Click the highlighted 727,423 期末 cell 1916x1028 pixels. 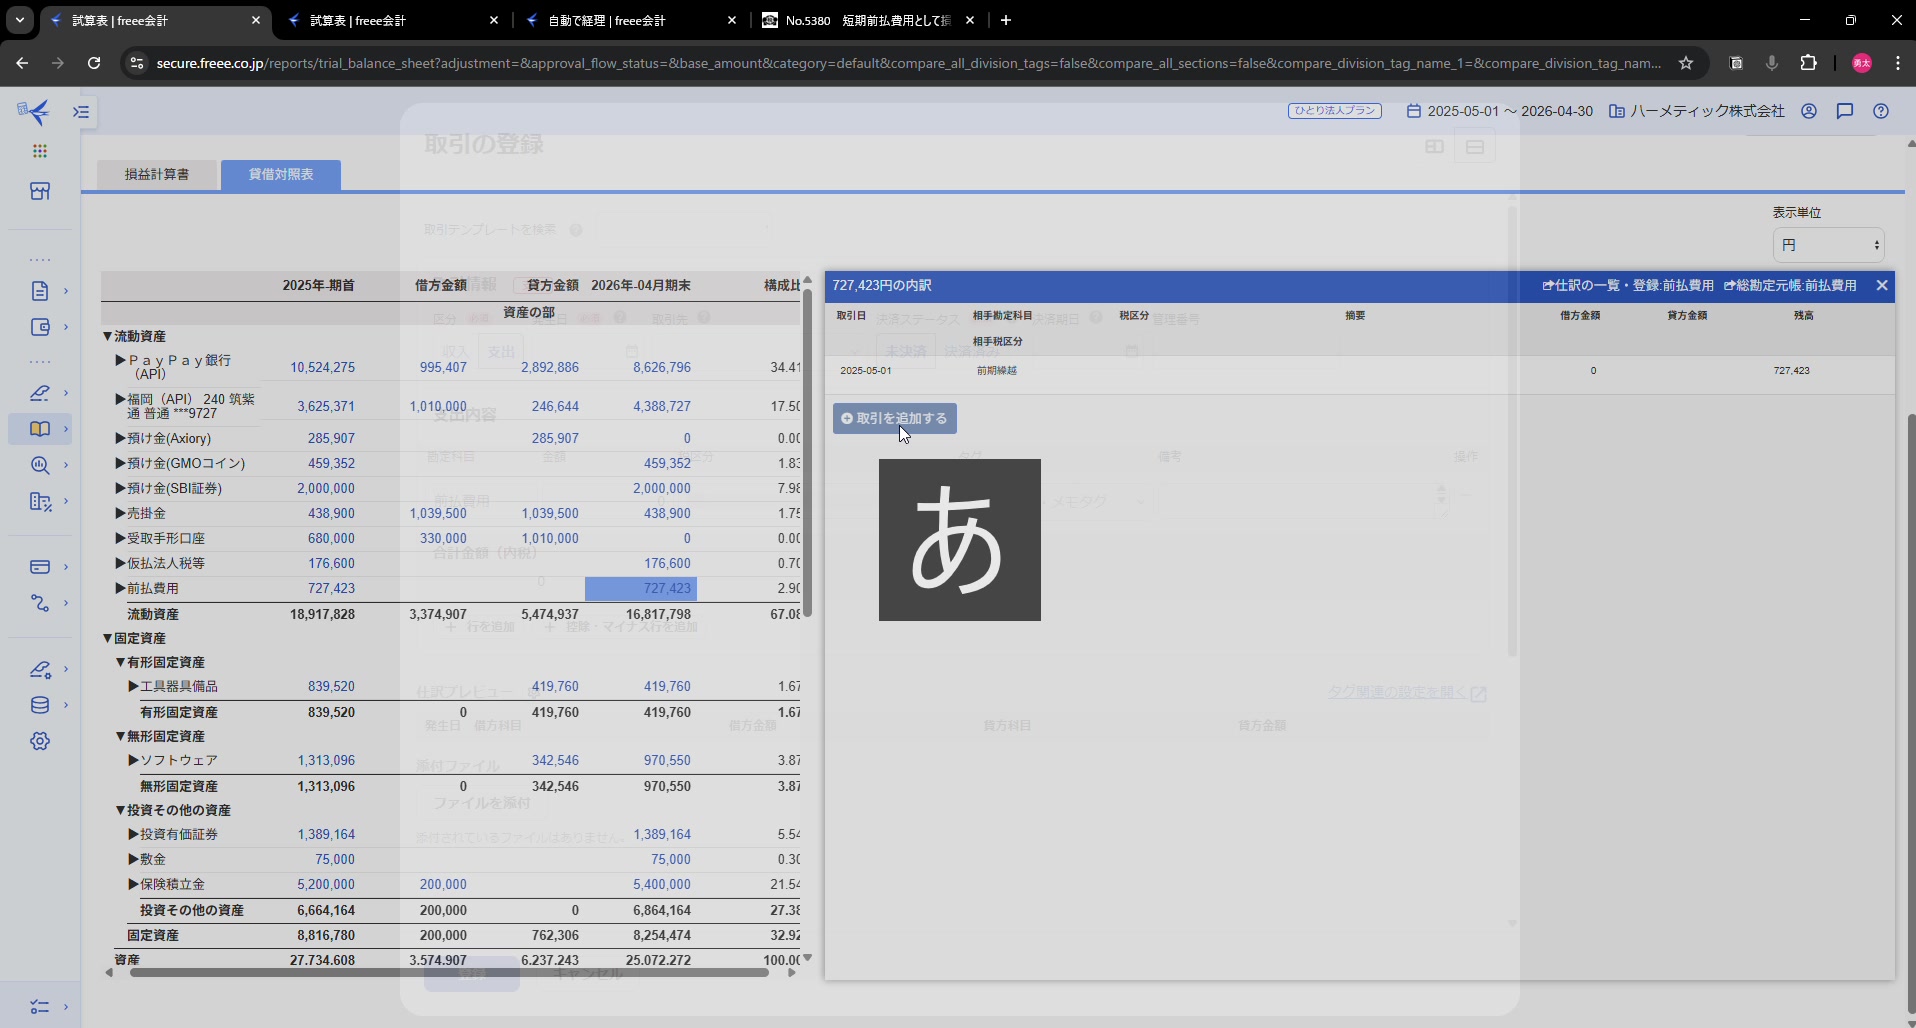(x=641, y=588)
